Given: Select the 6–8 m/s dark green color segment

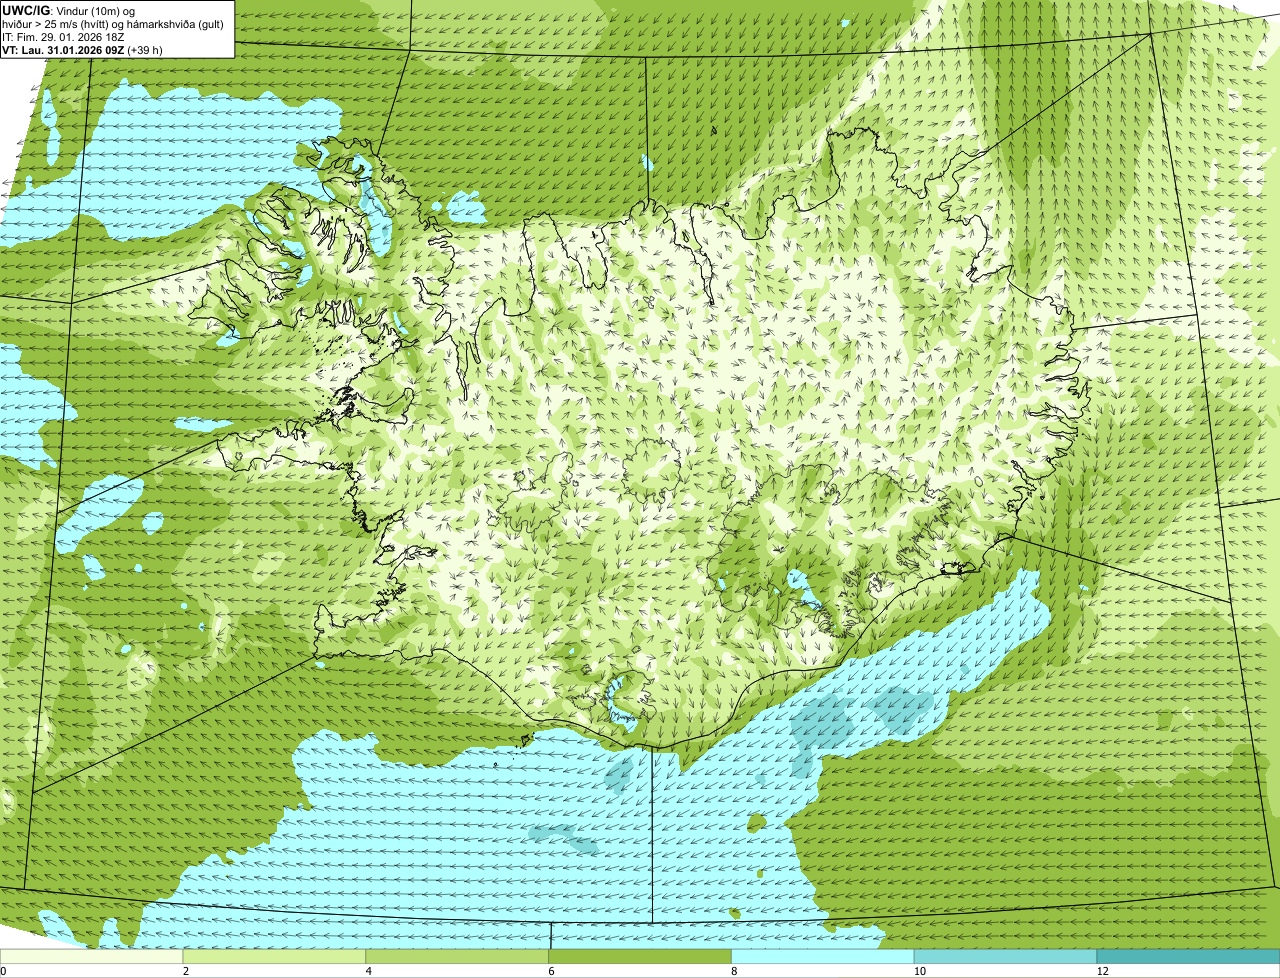Looking at the screenshot, I should click(641, 957).
